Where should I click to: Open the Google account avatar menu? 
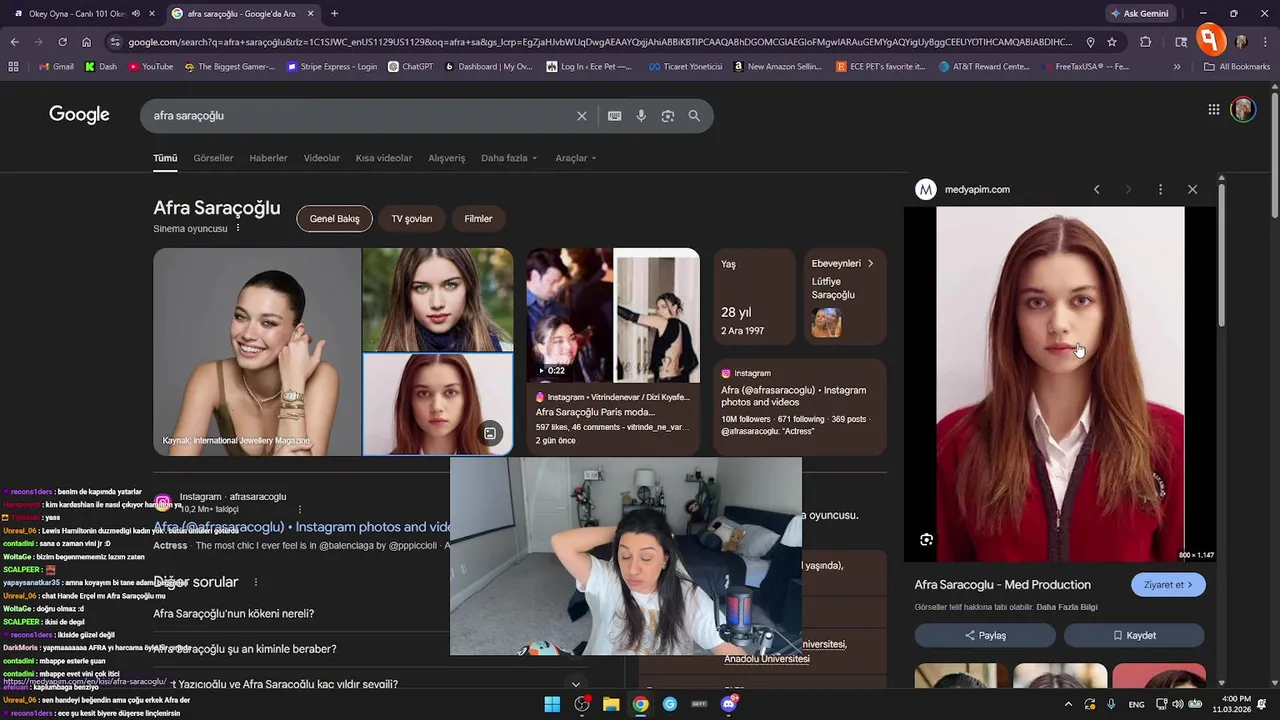tap(1243, 110)
